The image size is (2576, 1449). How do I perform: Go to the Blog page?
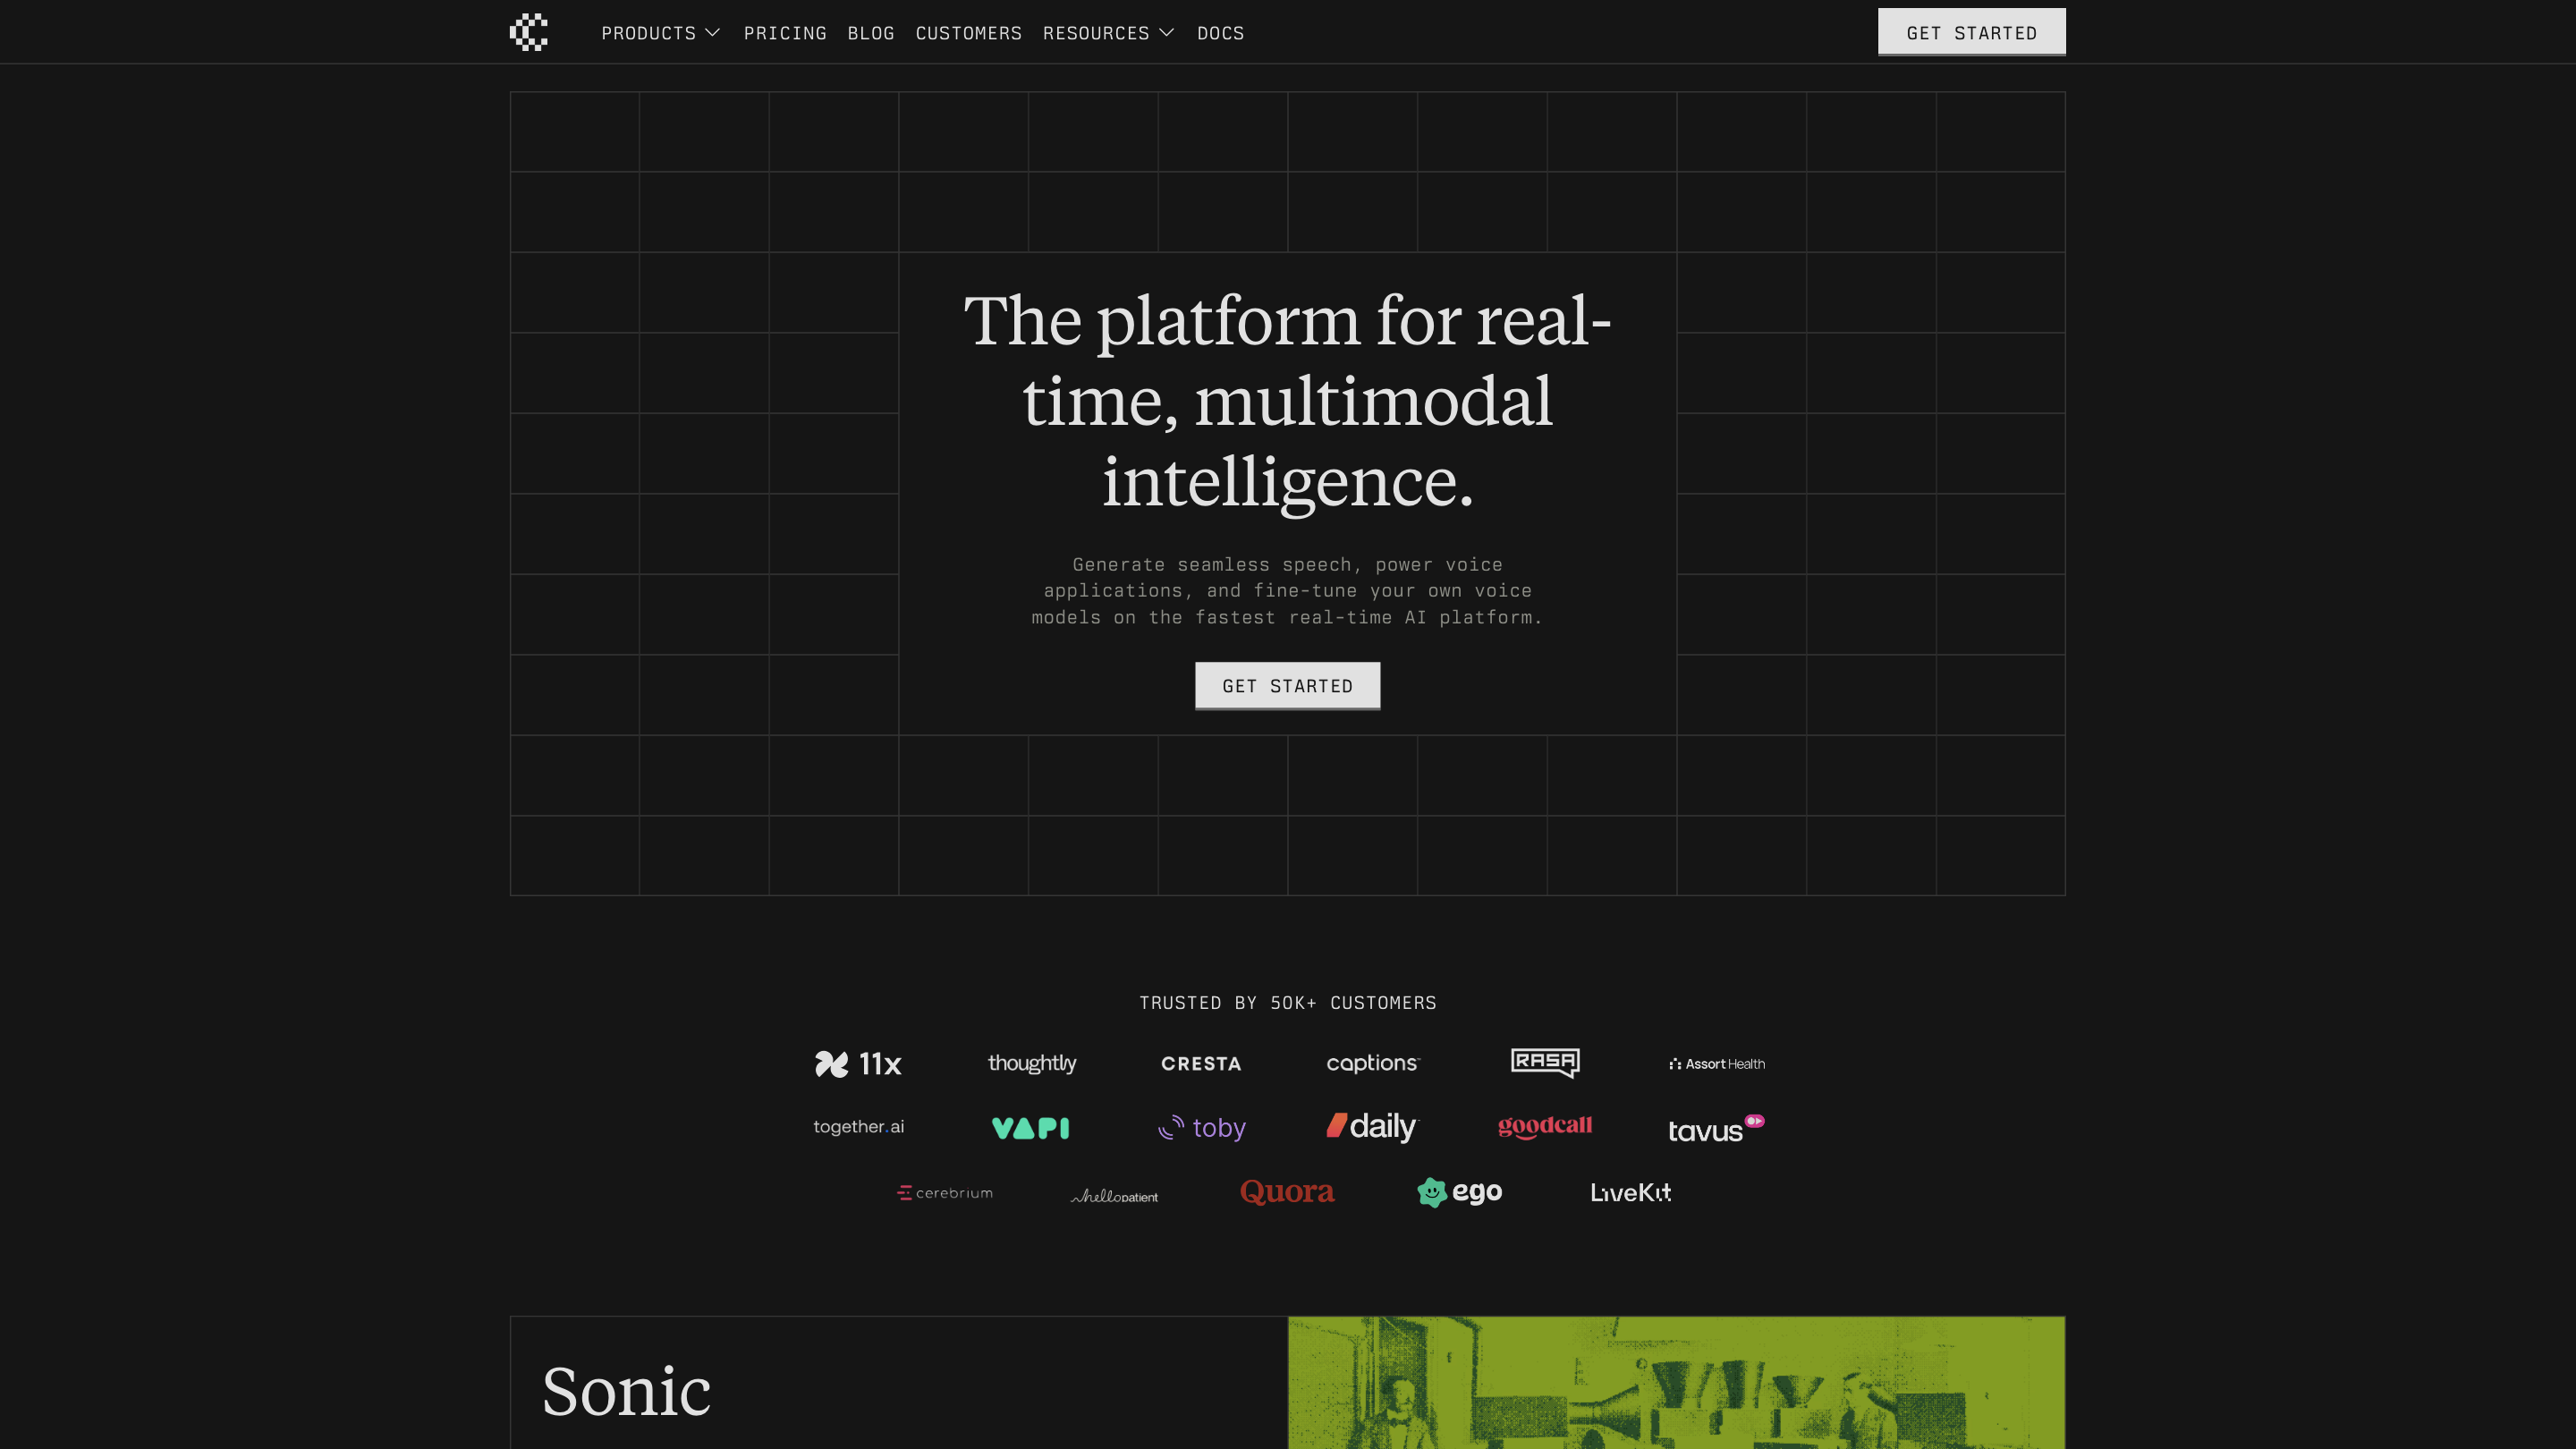coord(871,33)
